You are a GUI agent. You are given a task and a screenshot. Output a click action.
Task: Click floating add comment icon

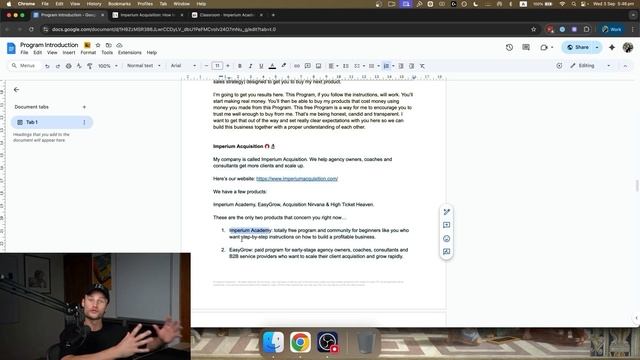(x=447, y=225)
